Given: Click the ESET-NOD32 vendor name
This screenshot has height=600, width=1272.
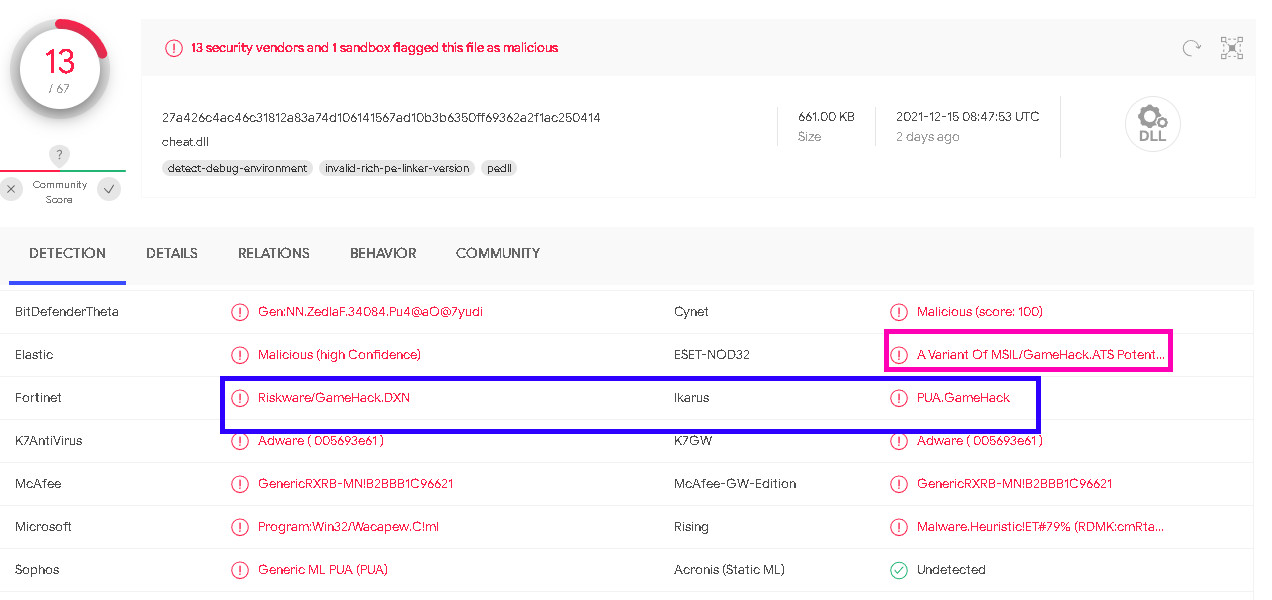Looking at the screenshot, I should click(712, 355).
